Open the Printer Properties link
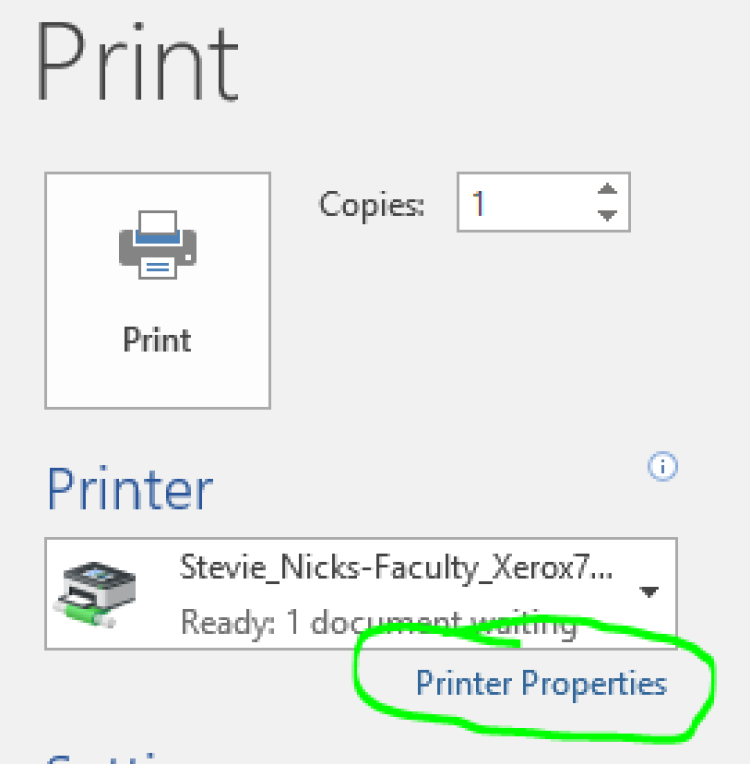Viewport: 750px width, 764px height. click(541, 685)
